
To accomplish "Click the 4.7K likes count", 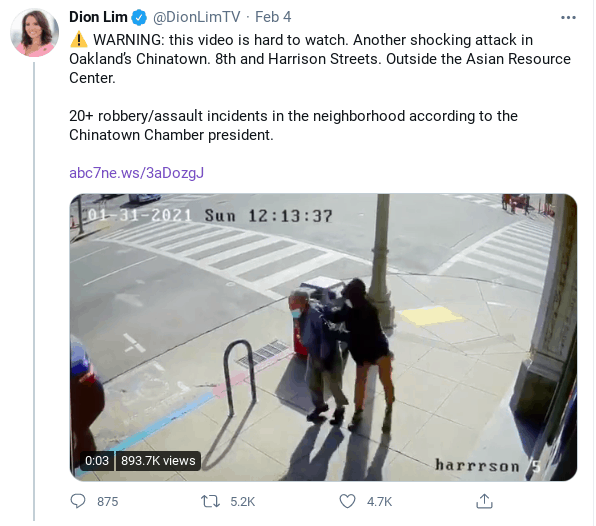I will click(379, 502).
